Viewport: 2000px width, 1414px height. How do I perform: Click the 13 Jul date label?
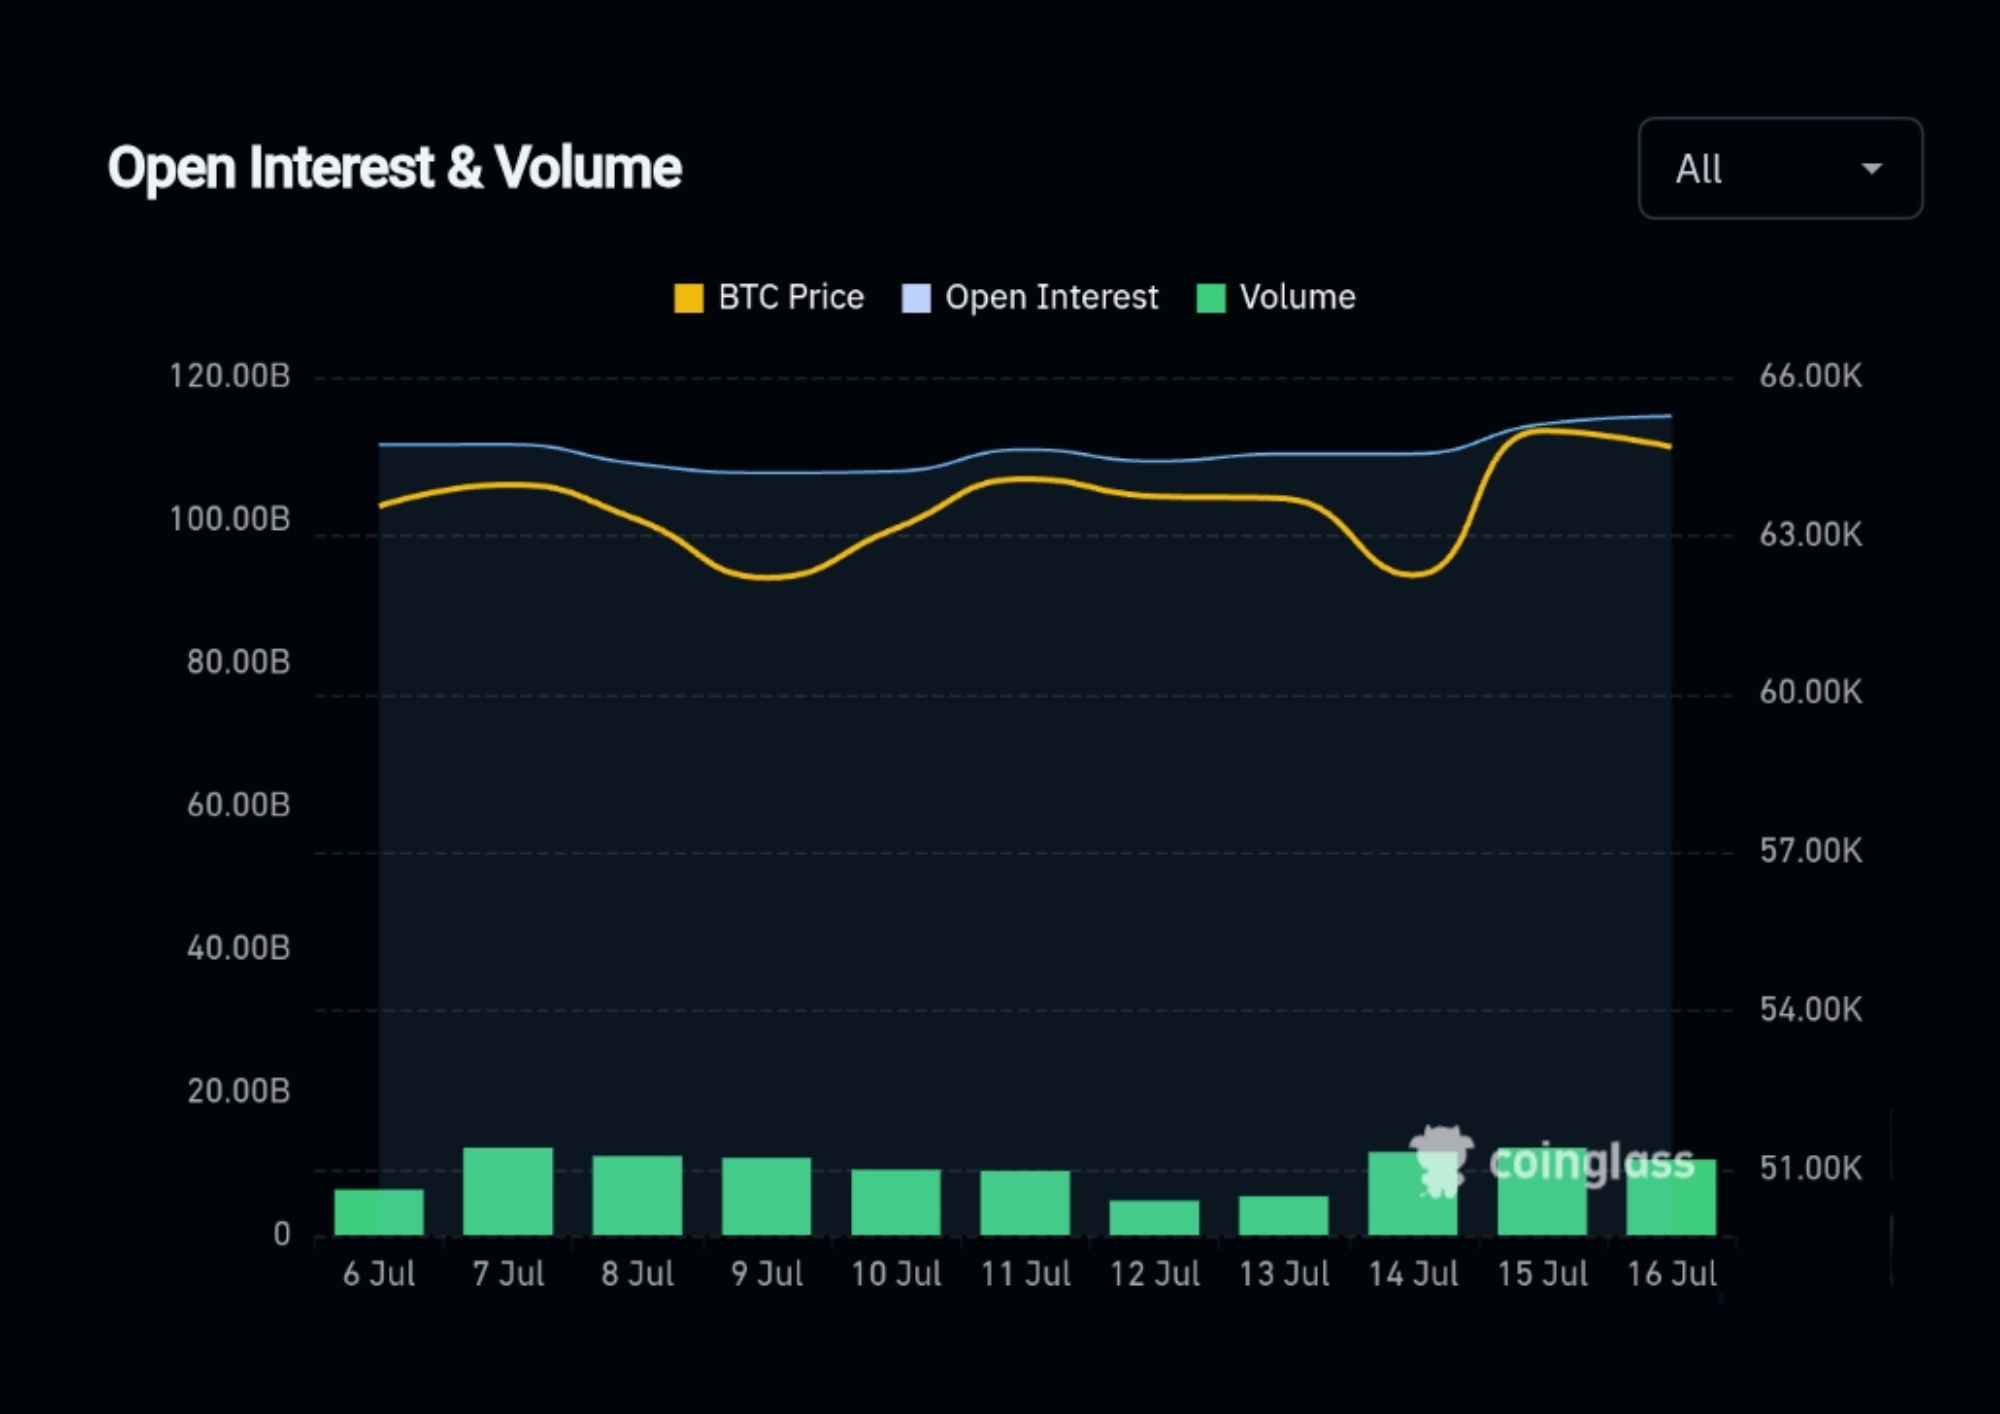1283,1274
